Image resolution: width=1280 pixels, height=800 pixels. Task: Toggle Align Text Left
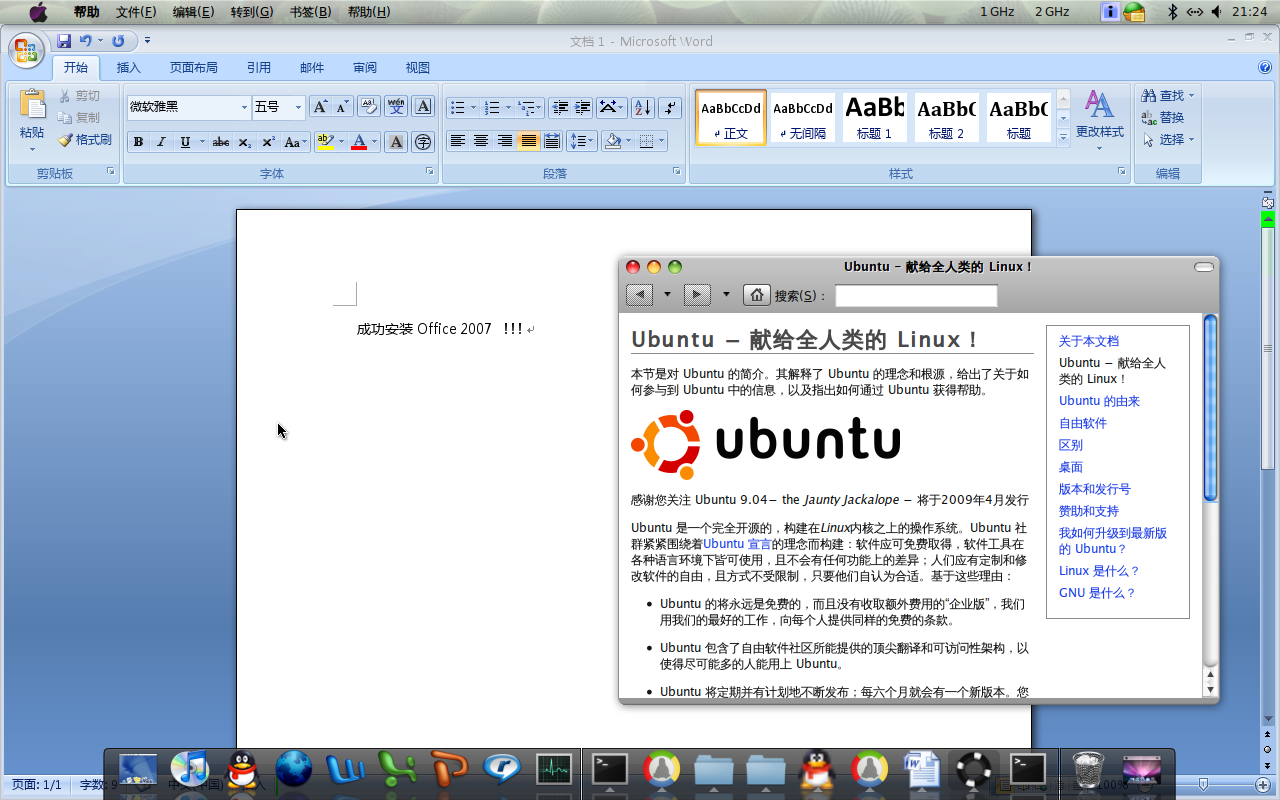click(x=457, y=141)
